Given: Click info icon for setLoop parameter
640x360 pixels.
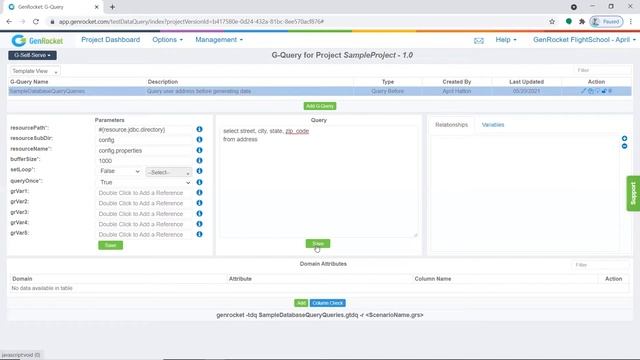Looking at the screenshot, I should tap(199, 171).
